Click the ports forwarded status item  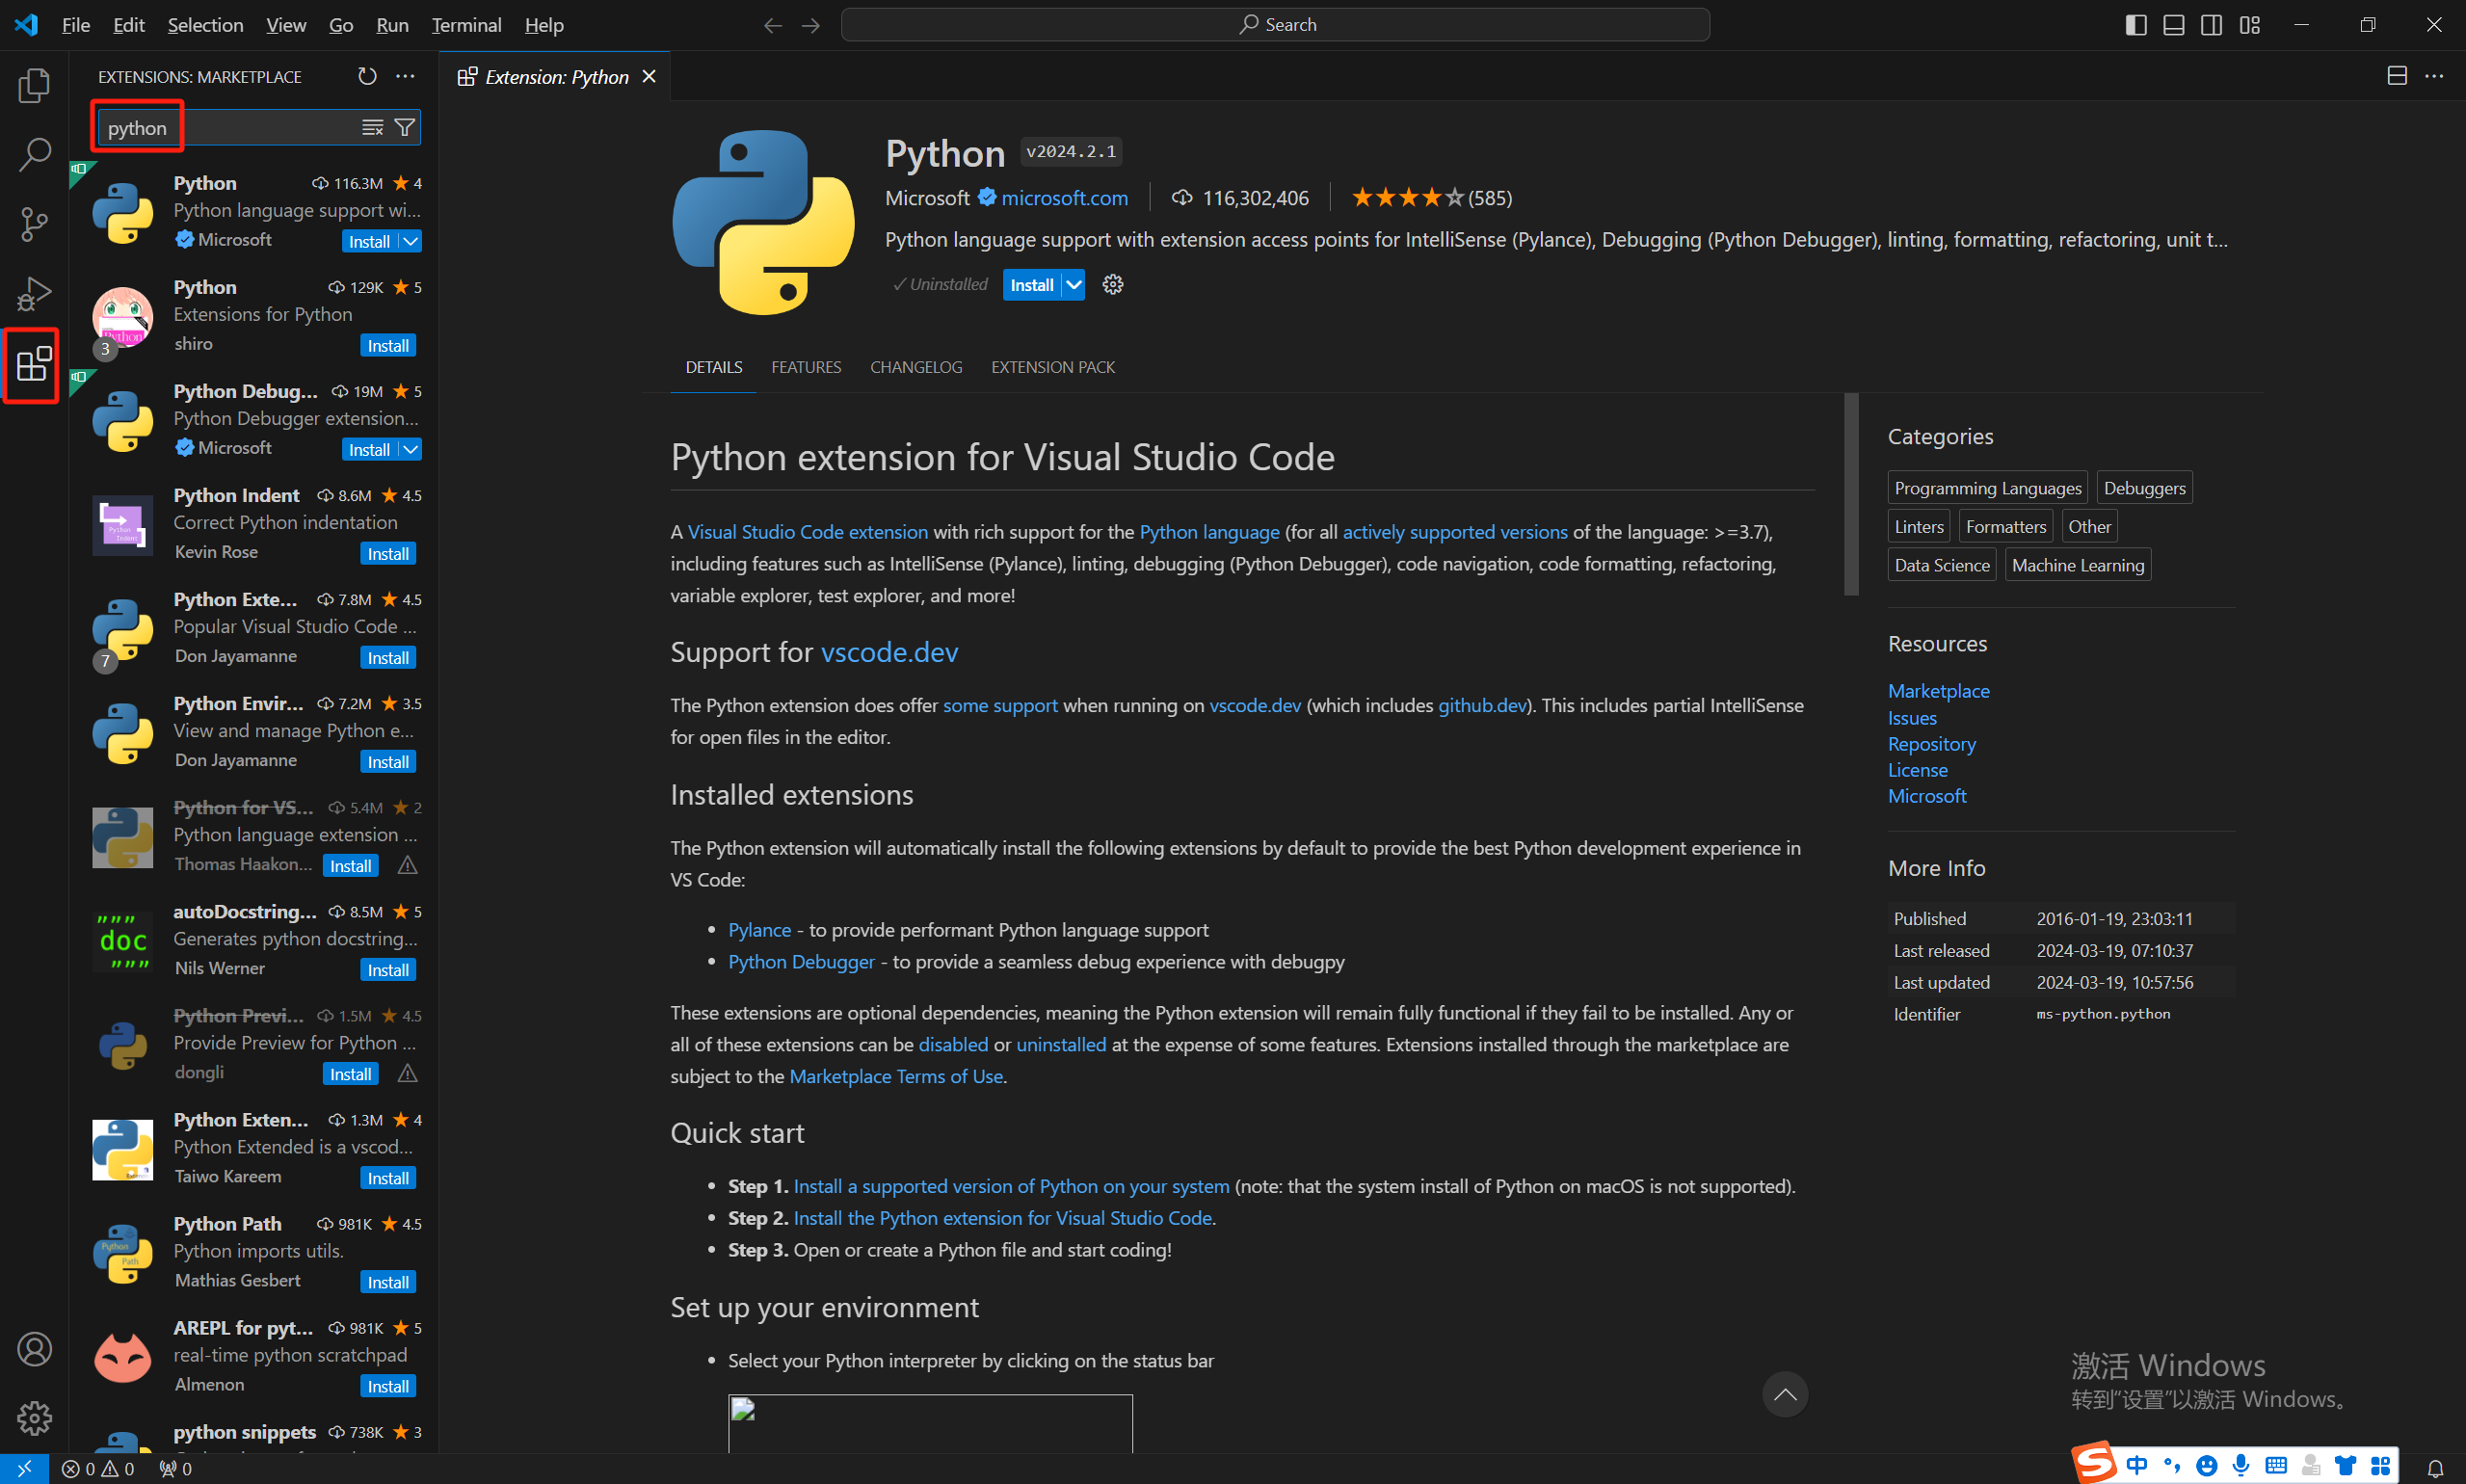pos(175,1468)
